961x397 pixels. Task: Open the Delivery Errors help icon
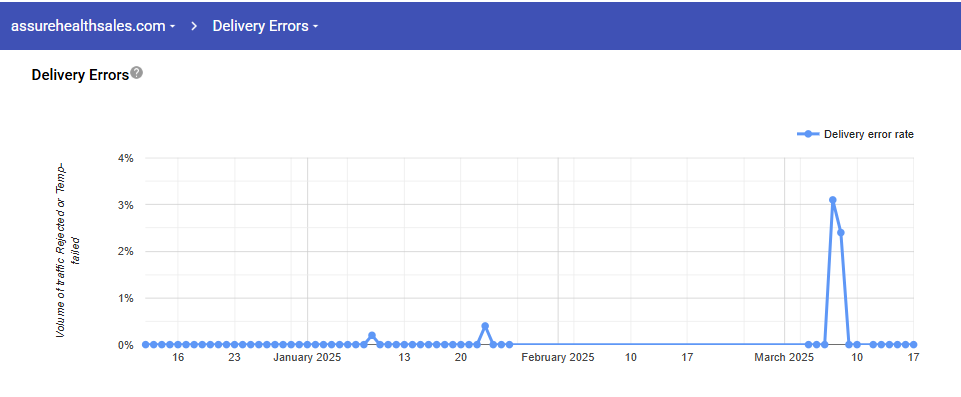pyautogui.click(x=137, y=74)
